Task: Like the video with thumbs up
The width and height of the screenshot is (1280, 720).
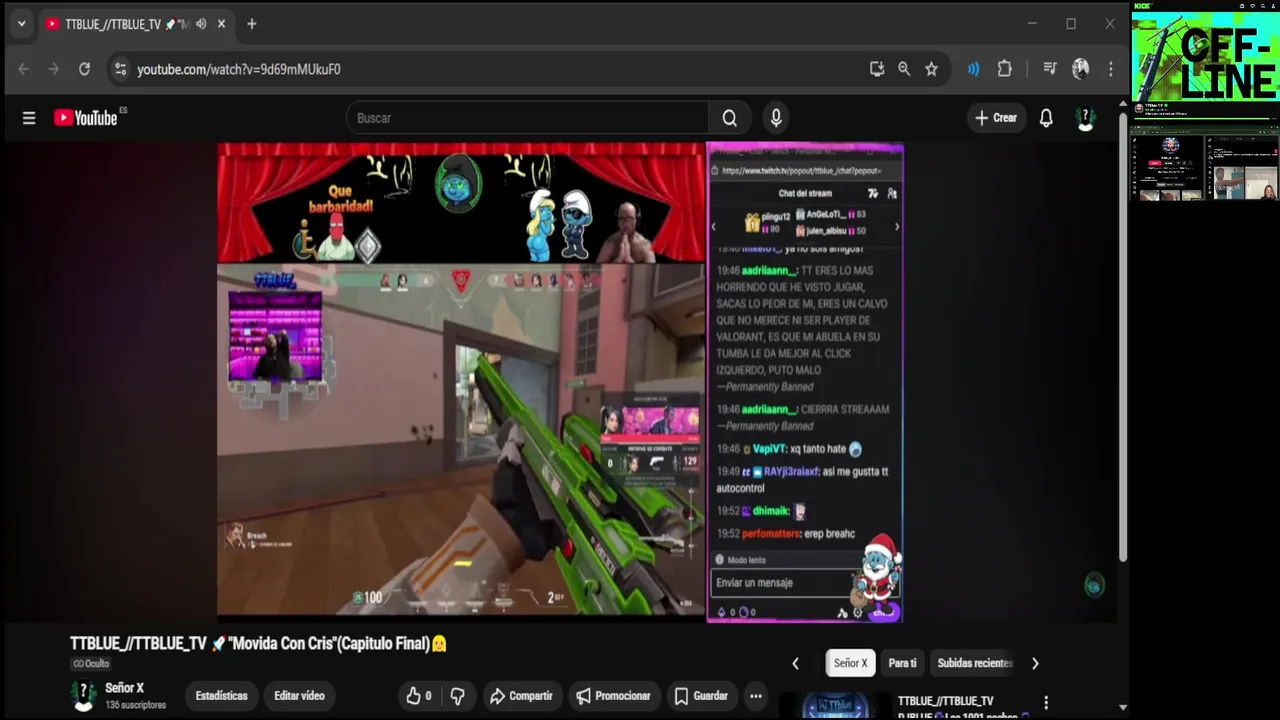Action: (x=418, y=696)
